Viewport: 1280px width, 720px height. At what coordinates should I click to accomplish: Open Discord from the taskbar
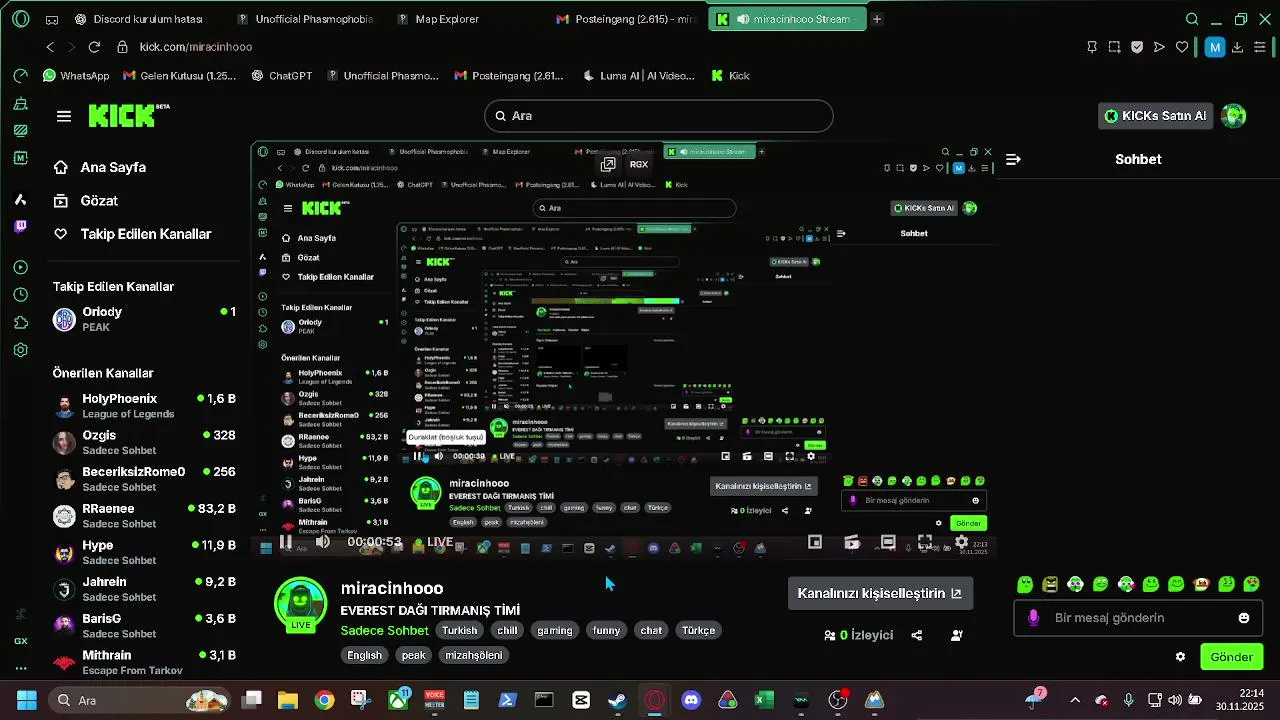pos(691,700)
